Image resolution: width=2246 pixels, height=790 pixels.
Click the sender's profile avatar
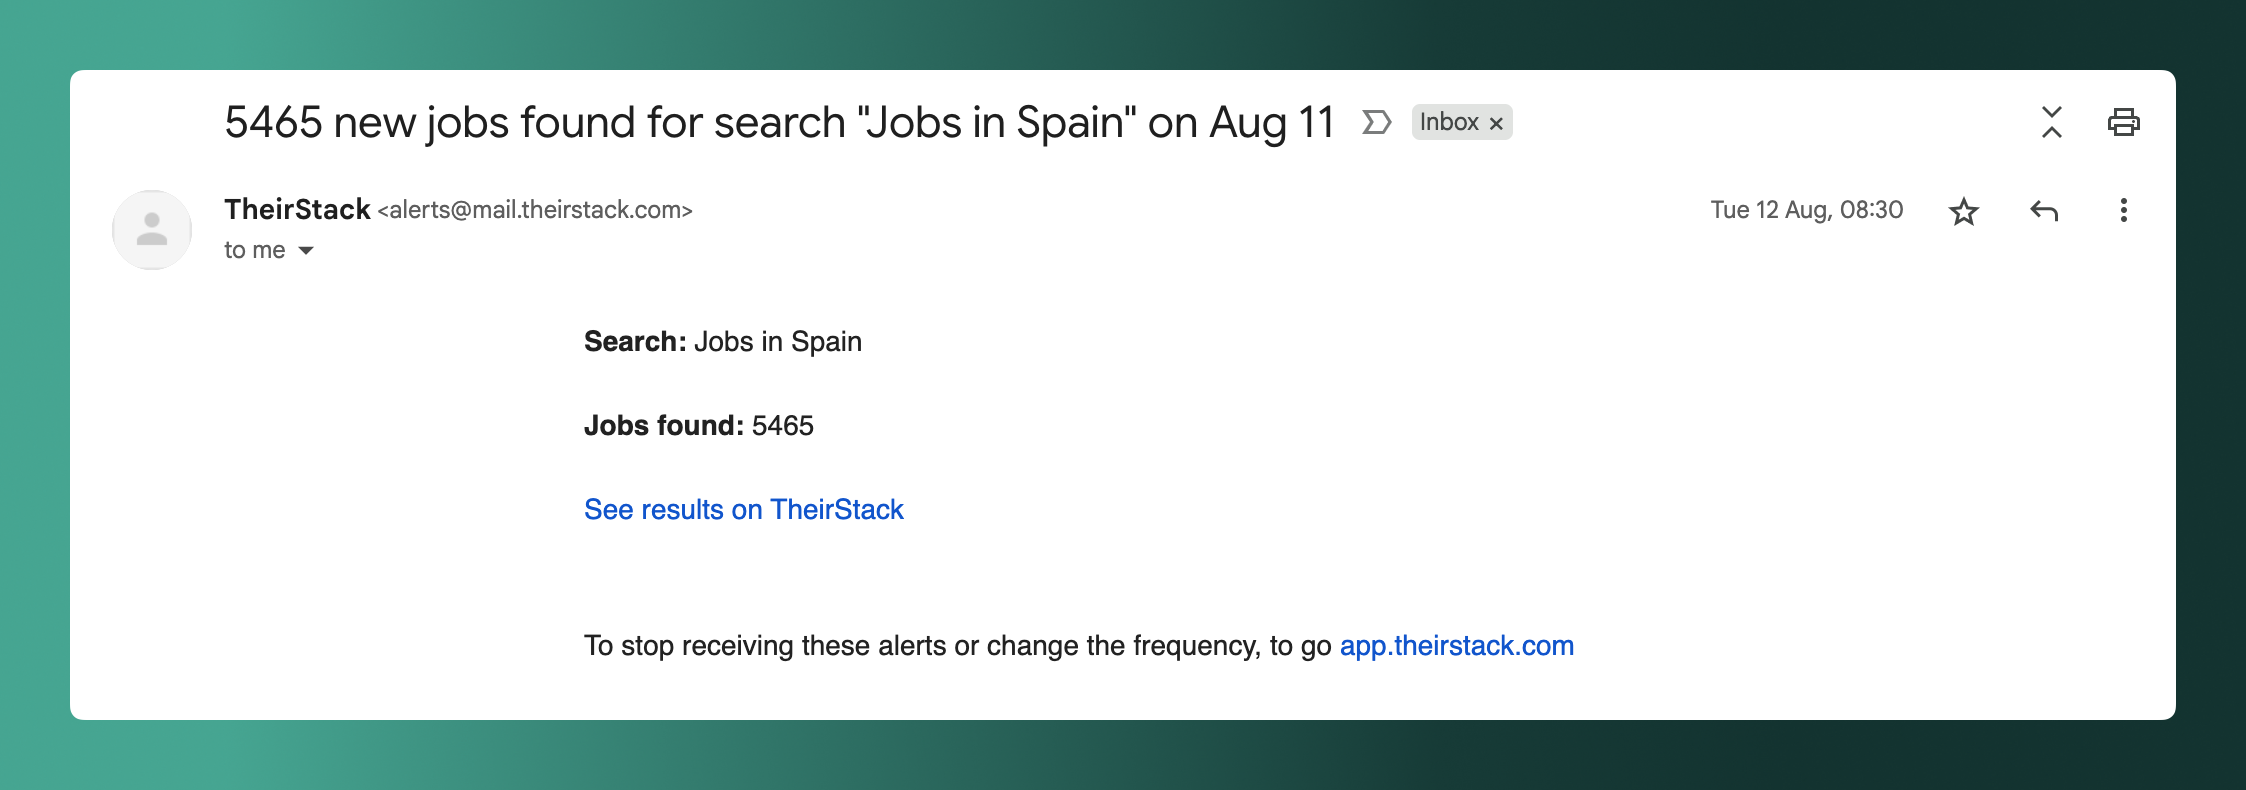(151, 229)
